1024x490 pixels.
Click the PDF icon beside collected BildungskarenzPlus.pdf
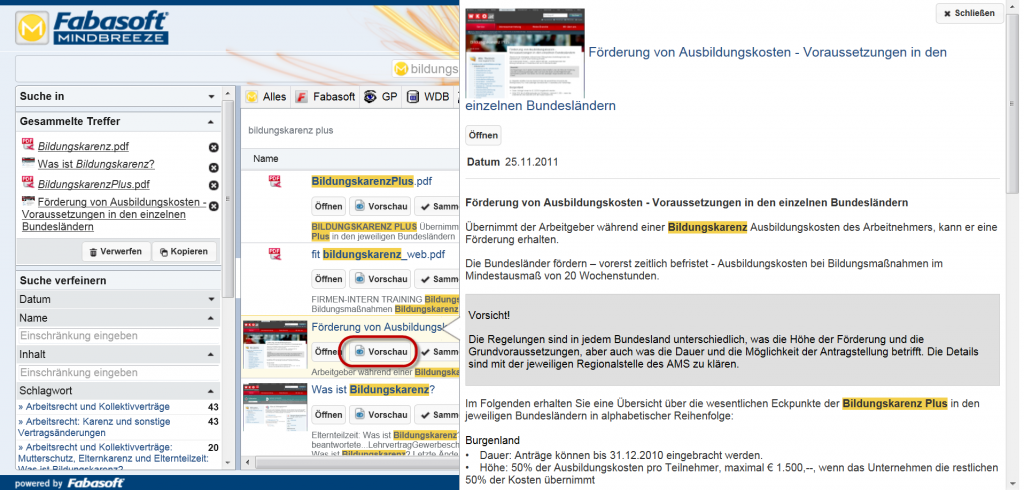coord(27,181)
